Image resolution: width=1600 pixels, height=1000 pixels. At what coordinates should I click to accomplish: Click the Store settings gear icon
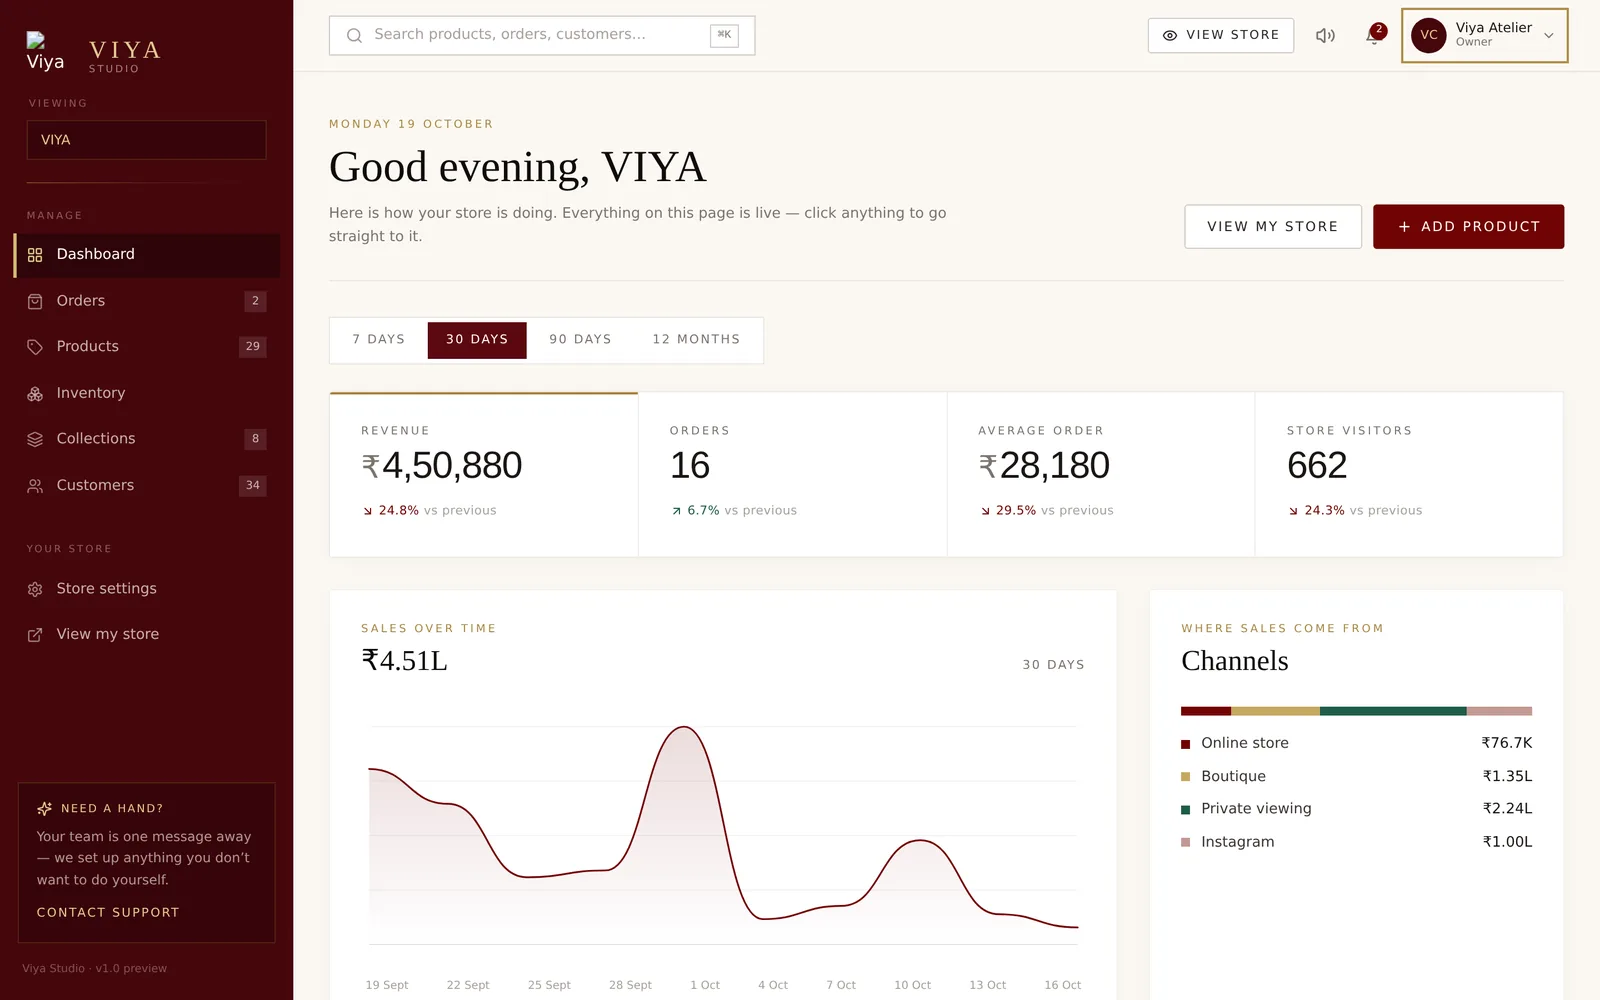(35, 589)
